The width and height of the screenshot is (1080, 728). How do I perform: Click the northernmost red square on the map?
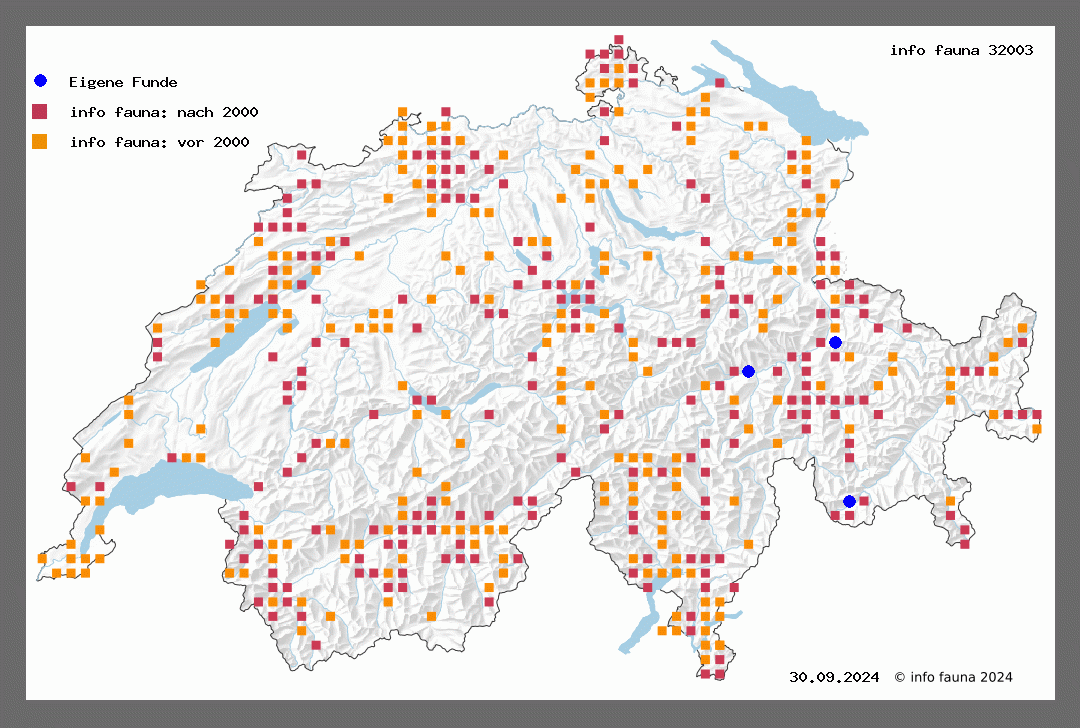pyautogui.click(x=619, y=40)
